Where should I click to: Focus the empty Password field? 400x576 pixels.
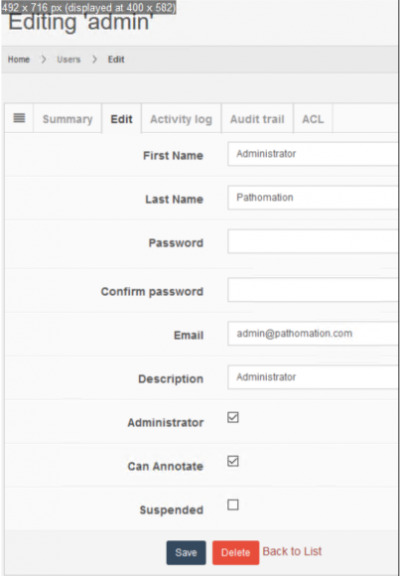click(x=313, y=241)
